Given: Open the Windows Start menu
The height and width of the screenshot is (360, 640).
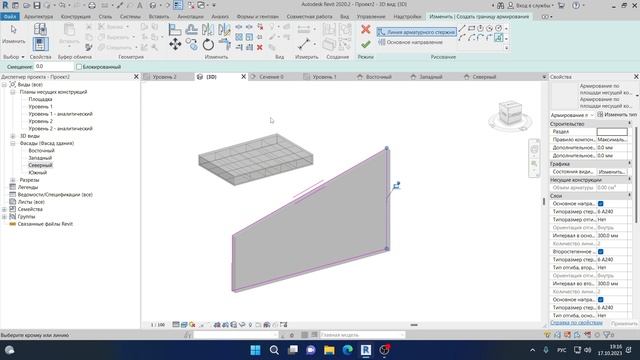Looking at the screenshot, I should 256,350.
